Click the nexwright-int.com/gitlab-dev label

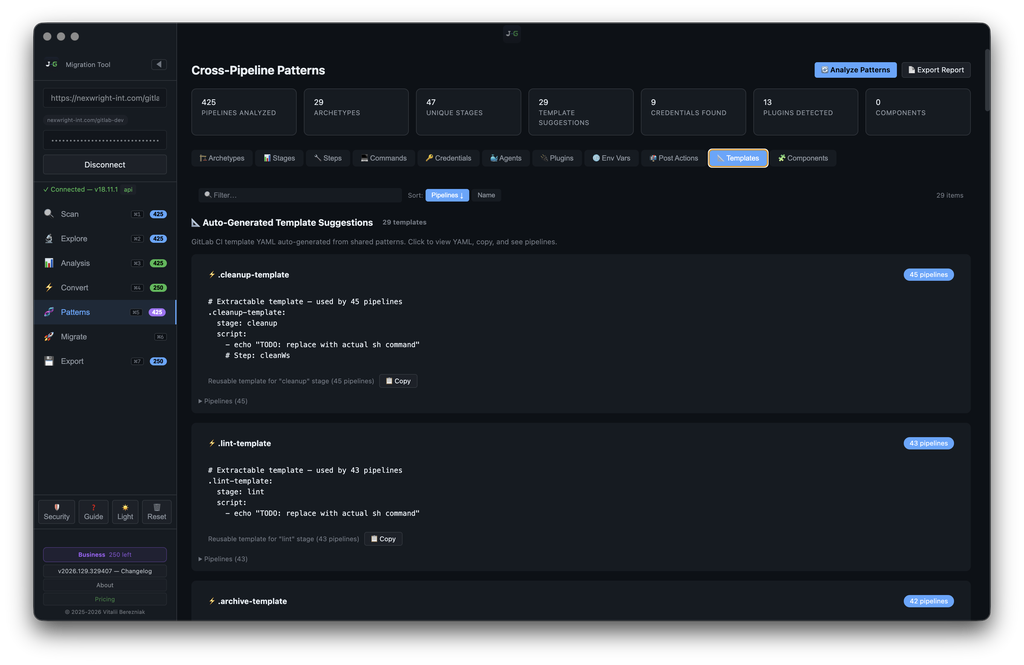click(x=85, y=120)
